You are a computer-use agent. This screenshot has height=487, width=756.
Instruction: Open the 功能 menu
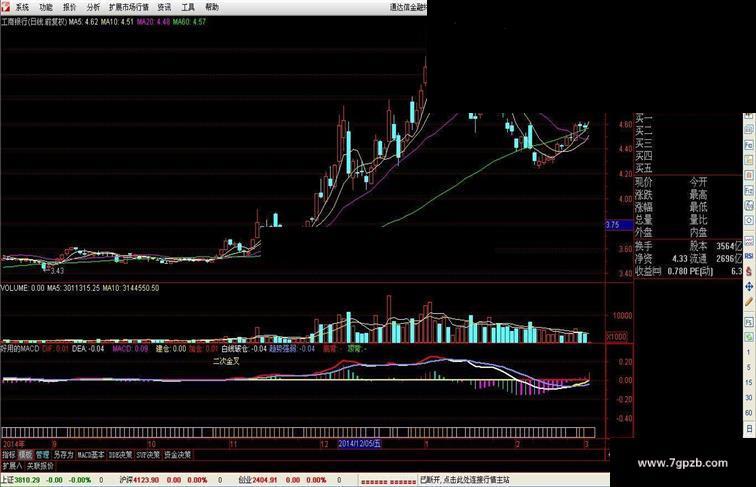[x=46, y=7]
